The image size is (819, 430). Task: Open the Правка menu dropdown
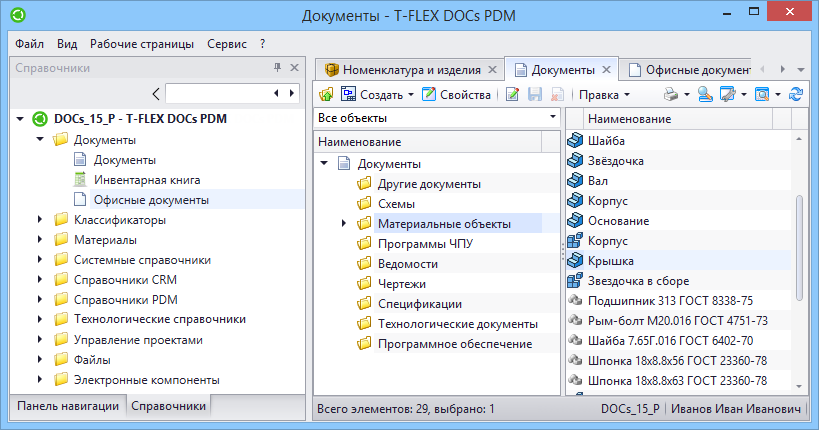pos(604,95)
